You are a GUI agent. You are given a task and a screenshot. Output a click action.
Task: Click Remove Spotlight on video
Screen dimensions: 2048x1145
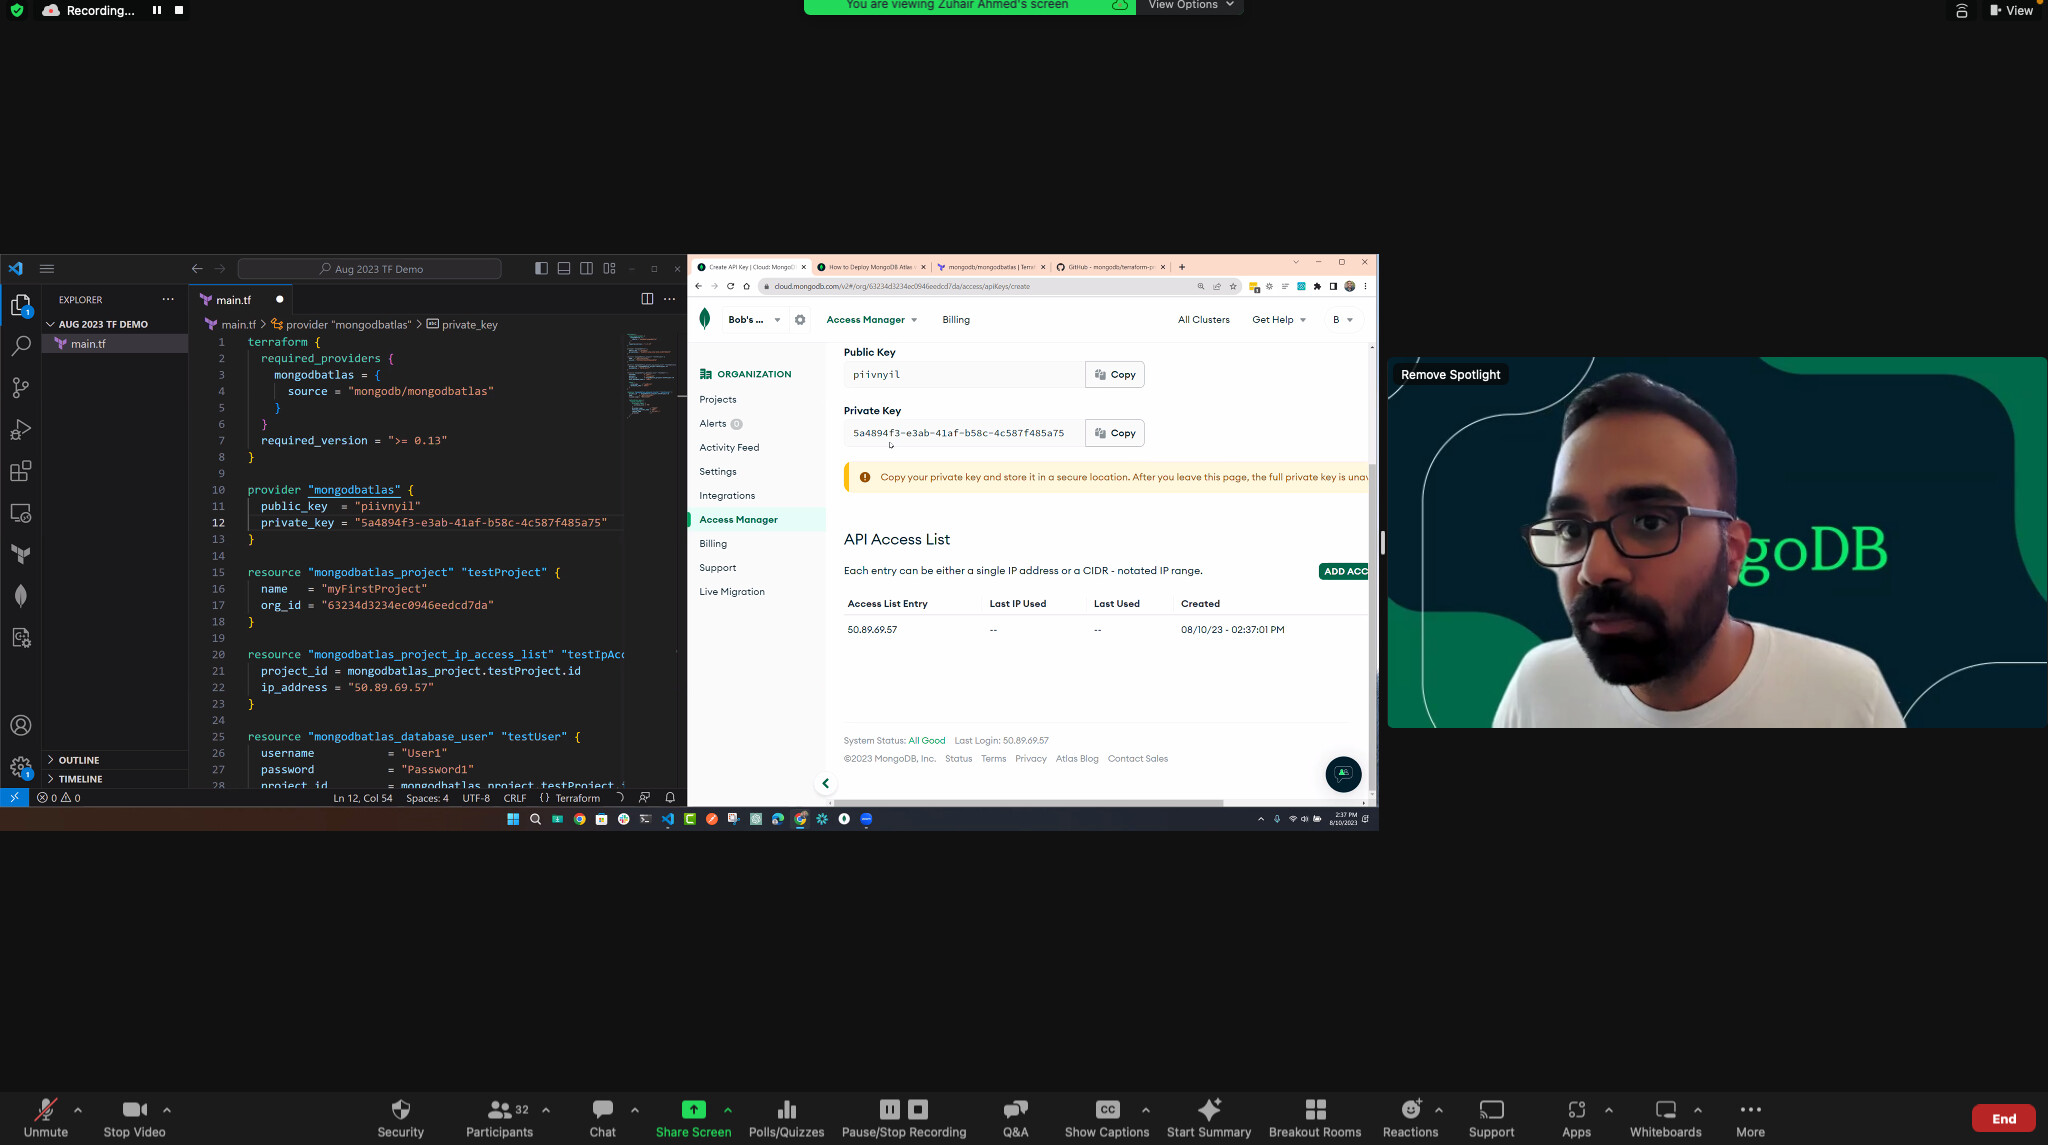coord(1450,375)
